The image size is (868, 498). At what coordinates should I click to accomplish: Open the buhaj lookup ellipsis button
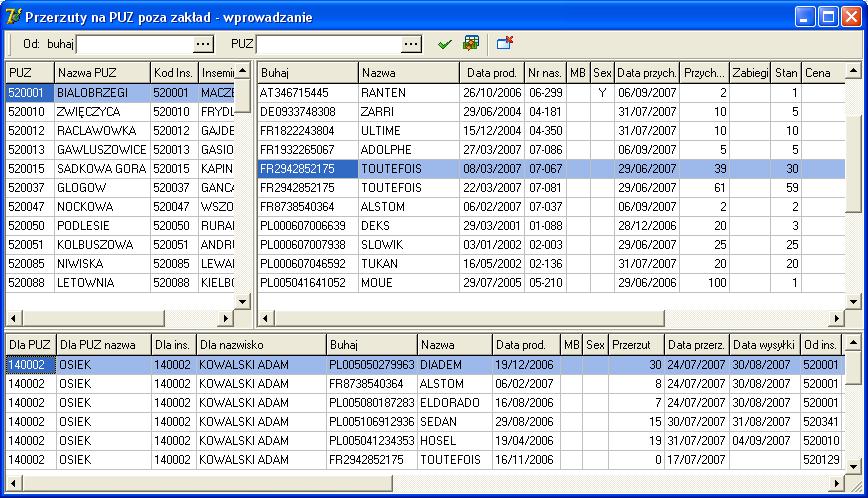(203, 44)
